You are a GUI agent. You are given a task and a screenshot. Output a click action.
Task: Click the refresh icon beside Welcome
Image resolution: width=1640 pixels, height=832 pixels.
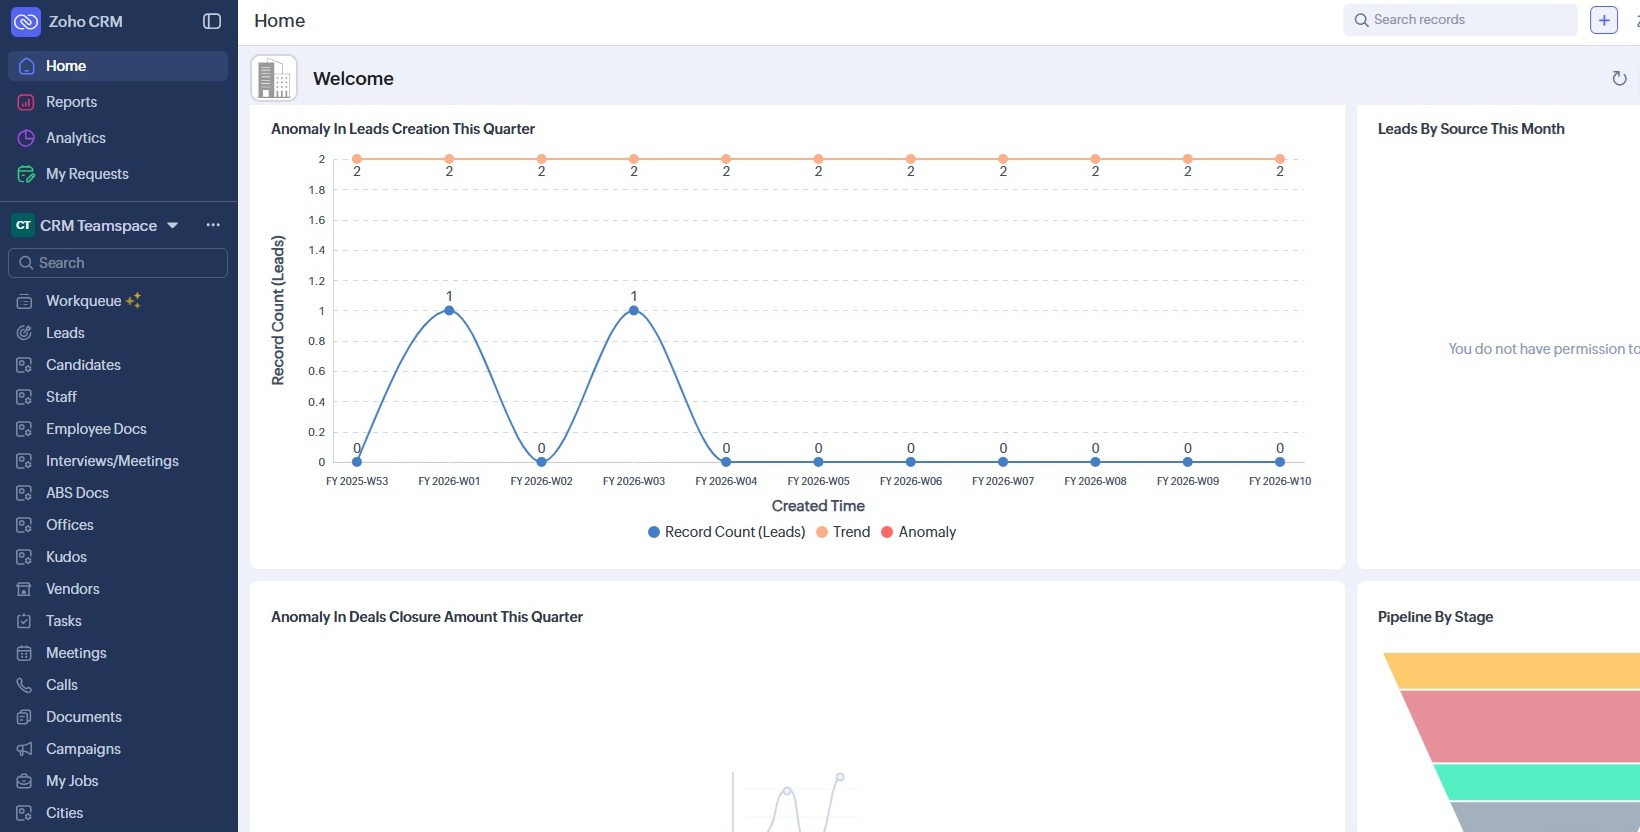[x=1619, y=78]
